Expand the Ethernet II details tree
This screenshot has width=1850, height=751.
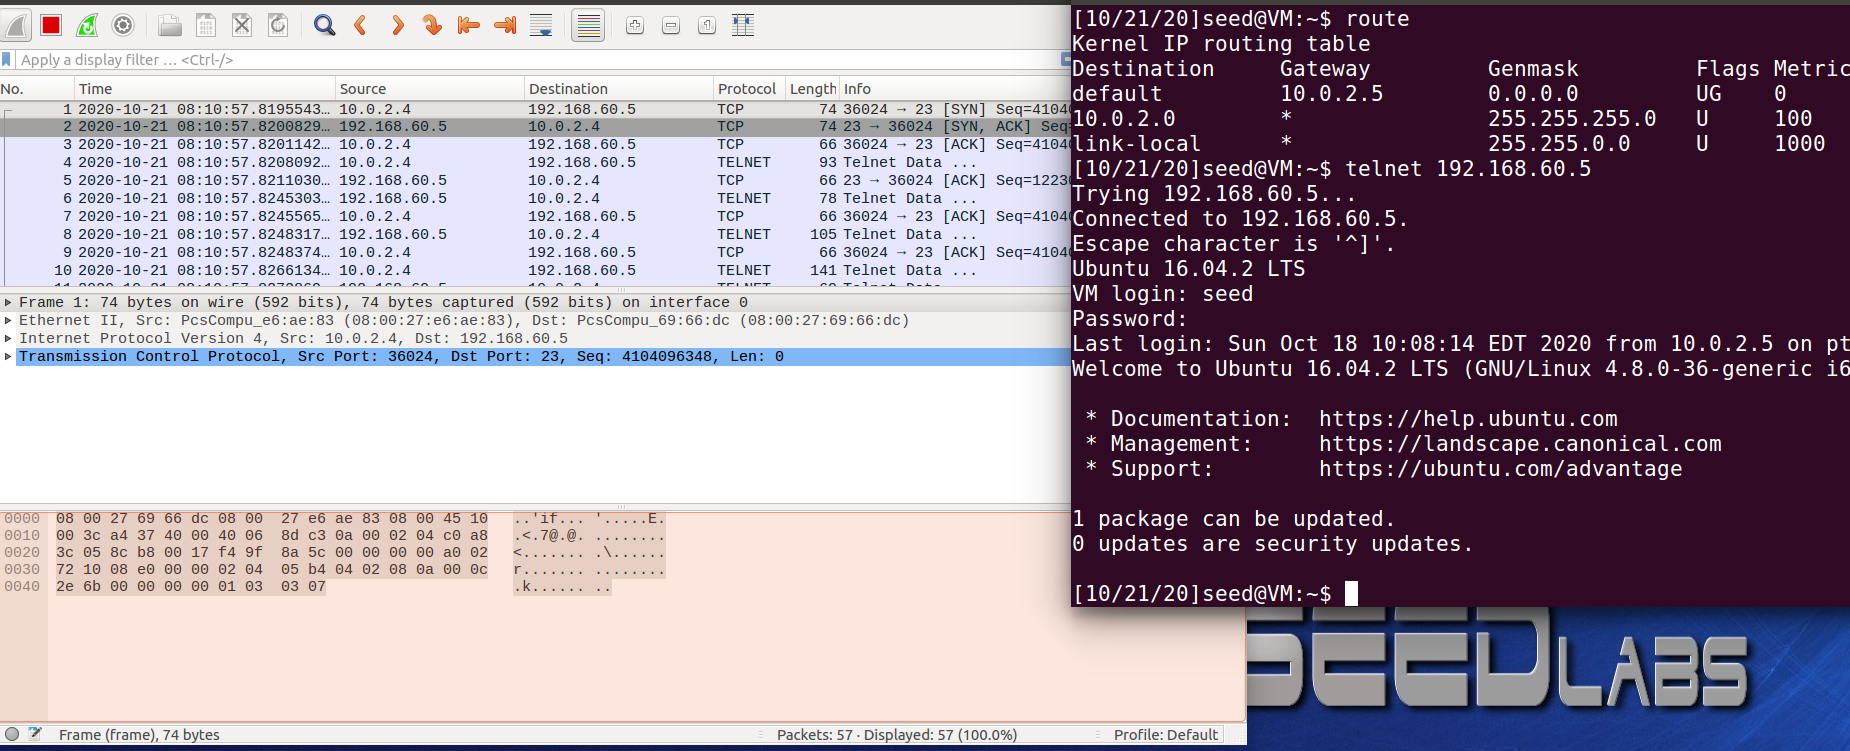(x=9, y=320)
